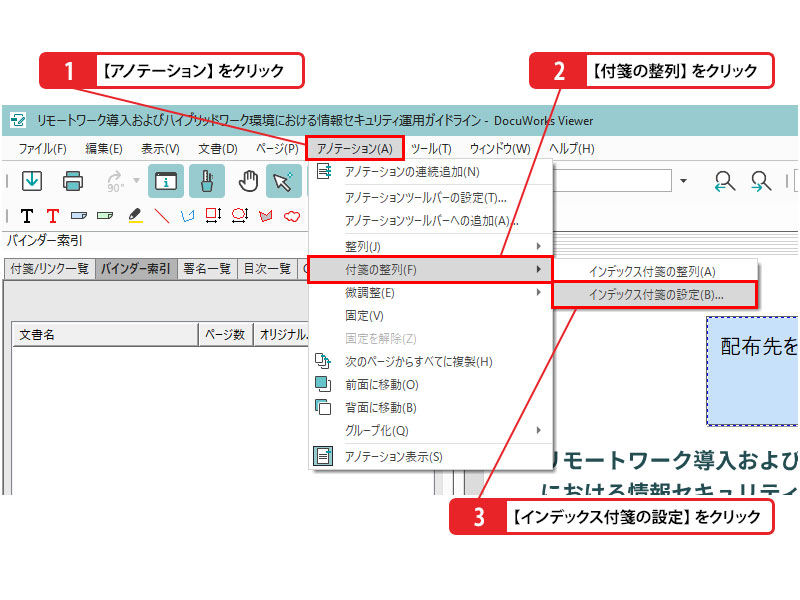The height and width of the screenshot is (600, 800).
Task: Select the blue sticky note 配布先を
Action: point(753,371)
